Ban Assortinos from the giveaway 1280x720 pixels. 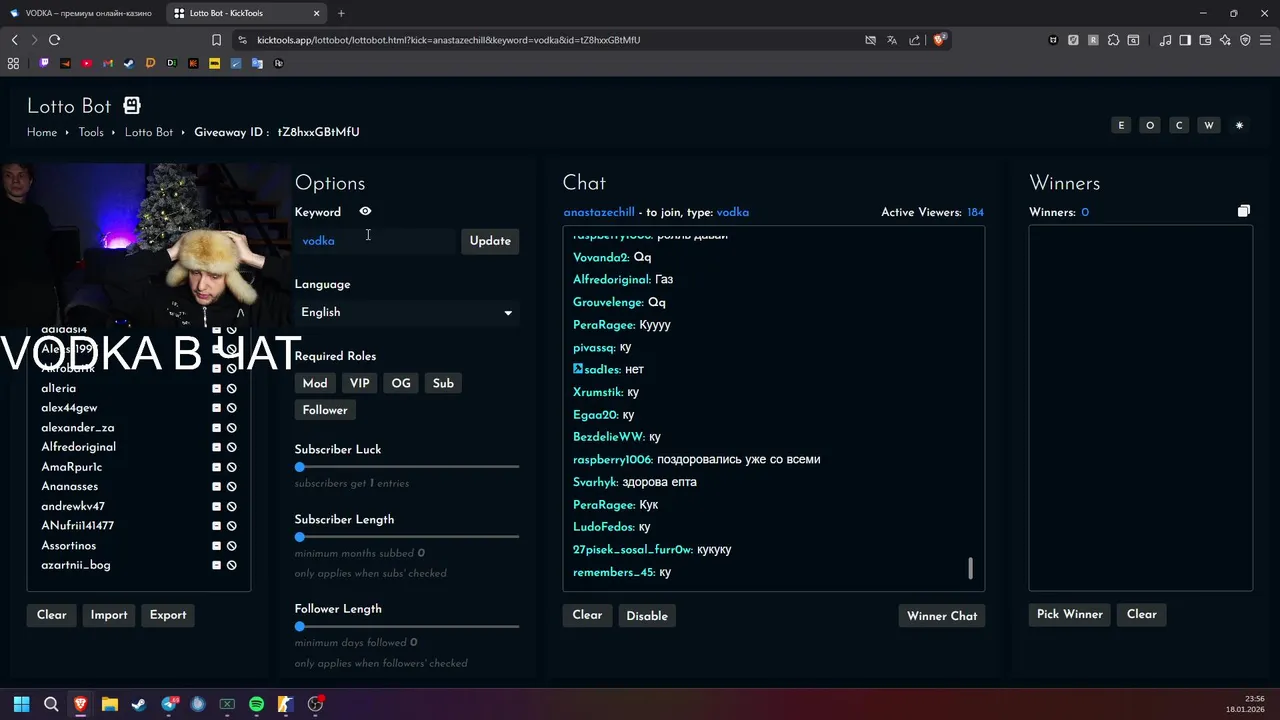pyautogui.click(x=231, y=546)
